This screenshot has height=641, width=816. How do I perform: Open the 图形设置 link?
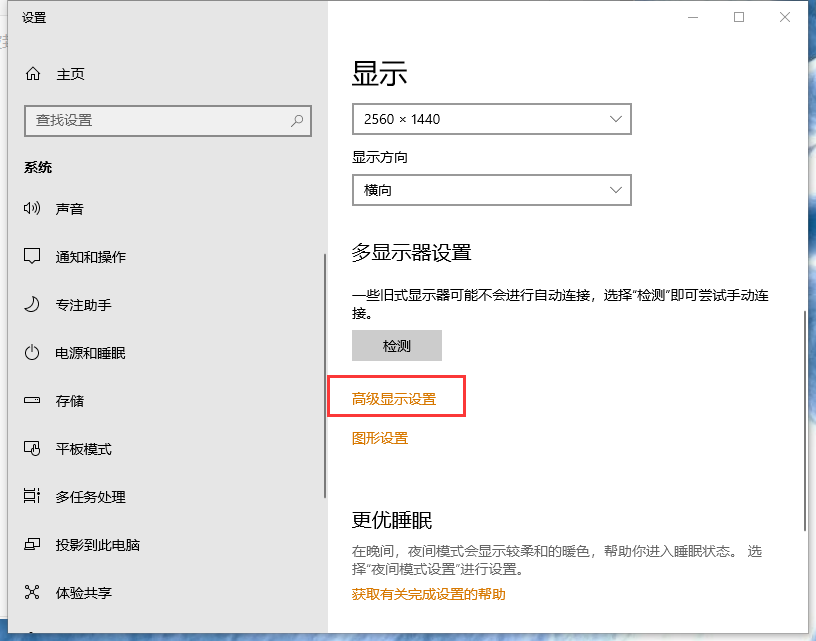coord(380,438)
